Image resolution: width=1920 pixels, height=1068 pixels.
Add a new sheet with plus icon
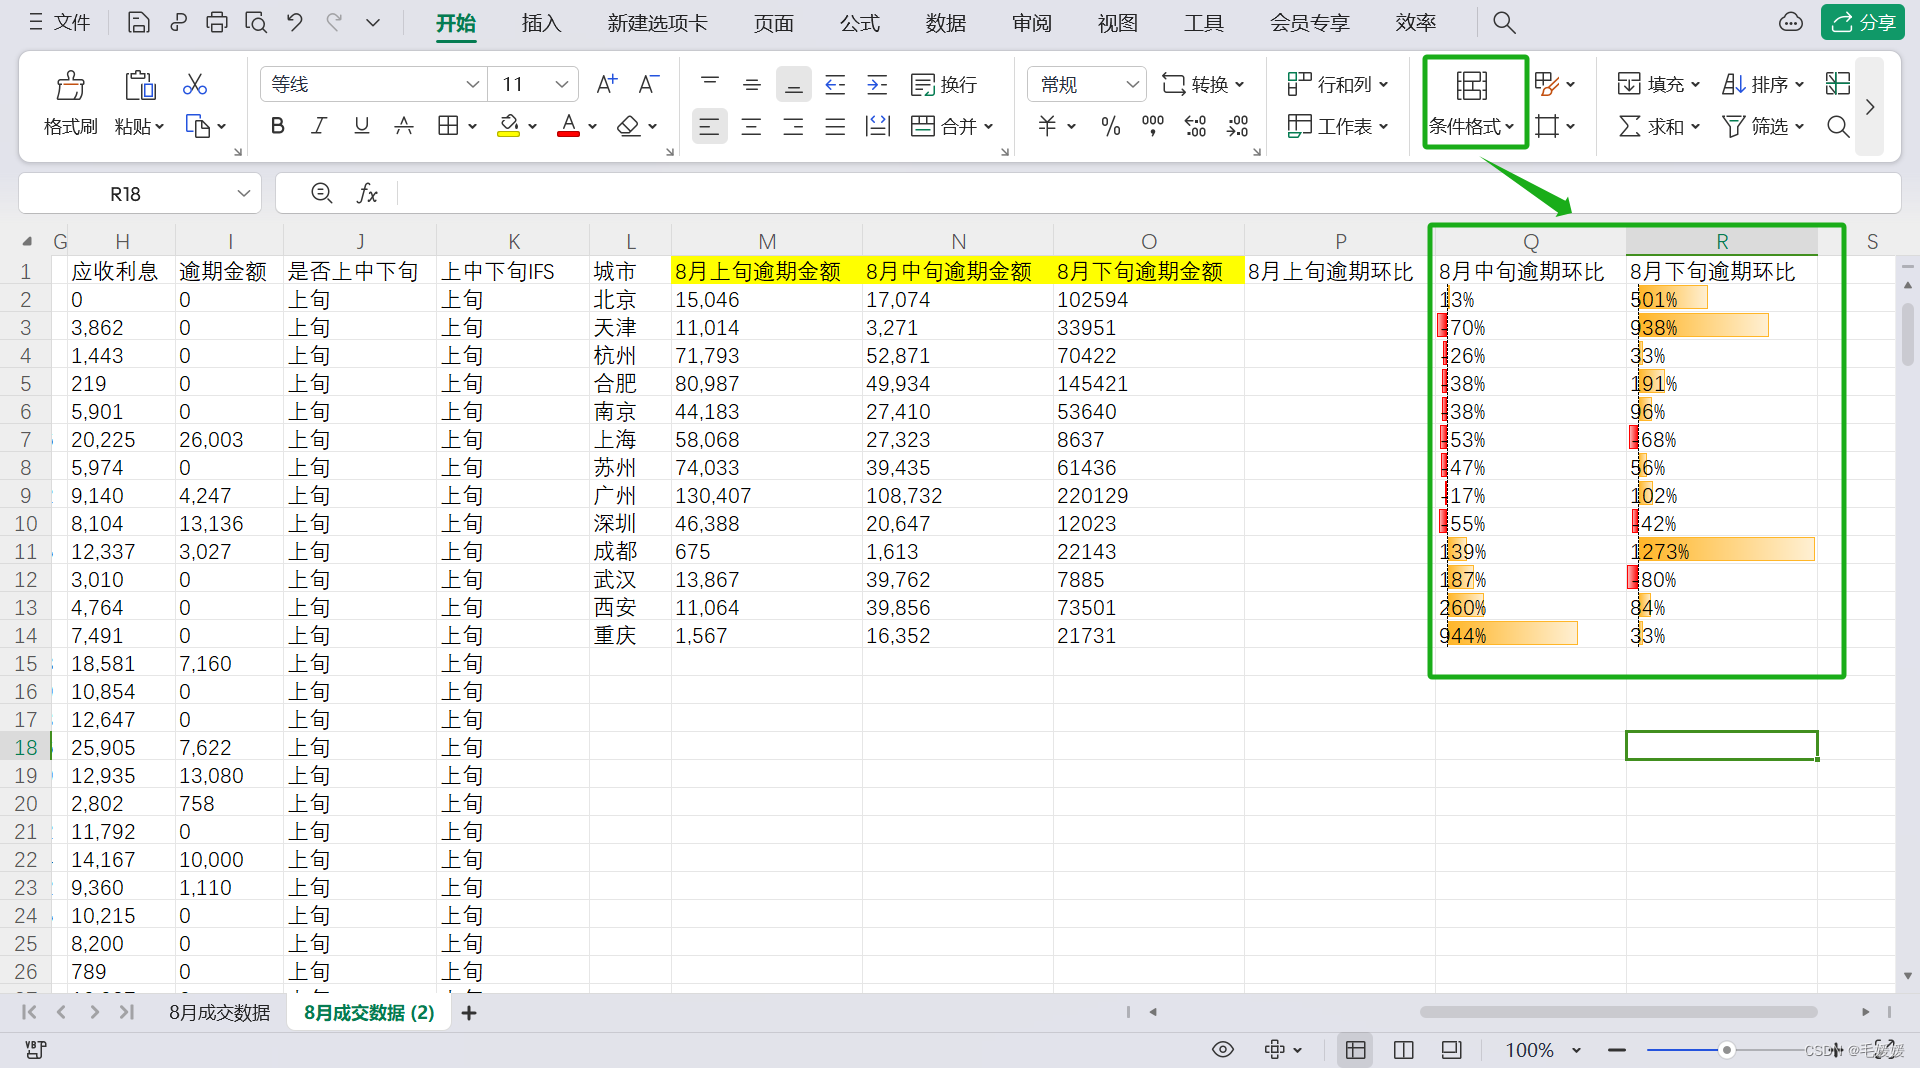pyautogui.click(x=468, y=1013)
